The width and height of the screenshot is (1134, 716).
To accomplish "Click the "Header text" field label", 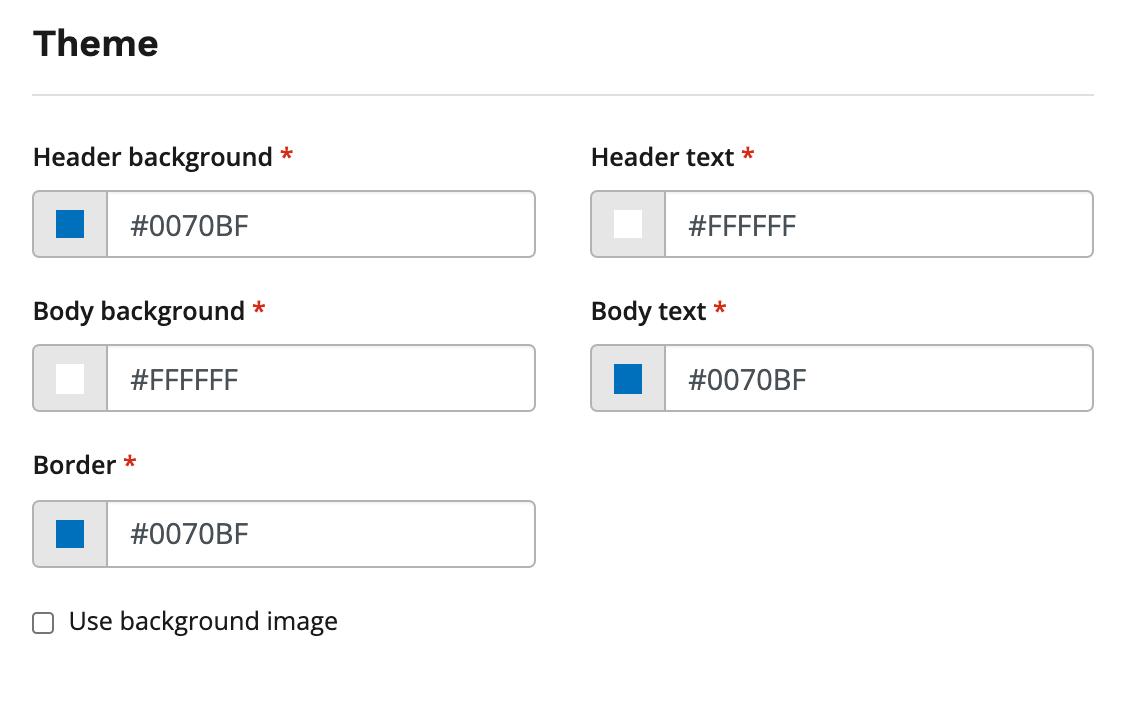I will [662, 158].
